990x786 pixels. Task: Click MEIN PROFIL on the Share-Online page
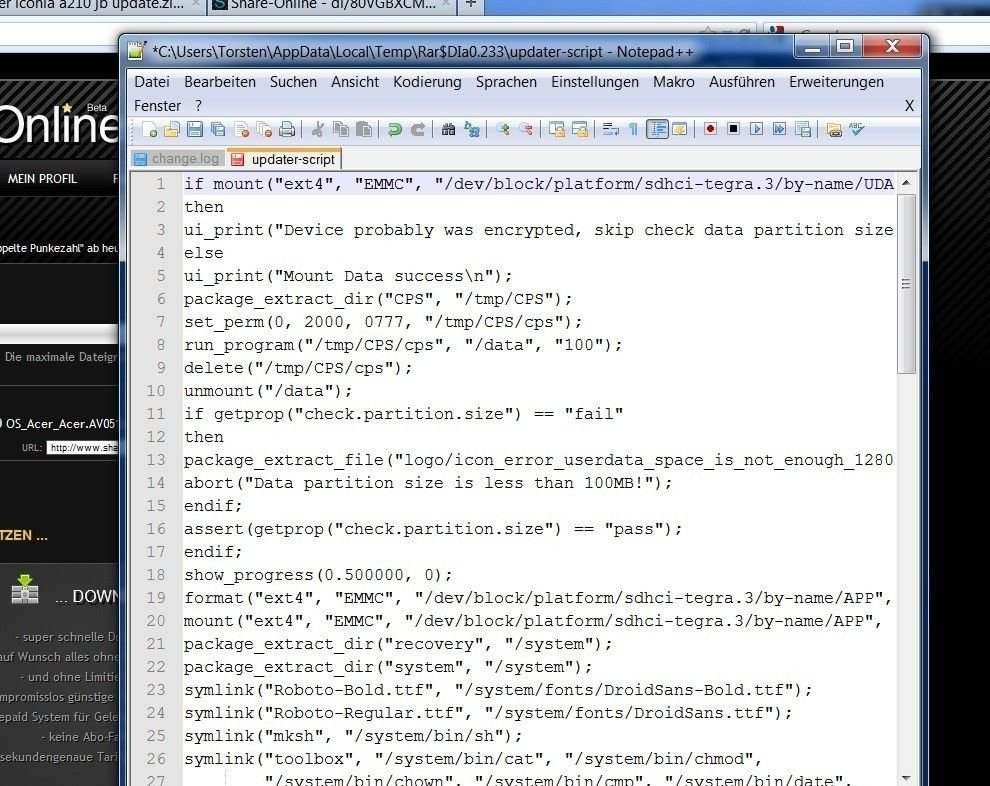[x=42, y=179]
